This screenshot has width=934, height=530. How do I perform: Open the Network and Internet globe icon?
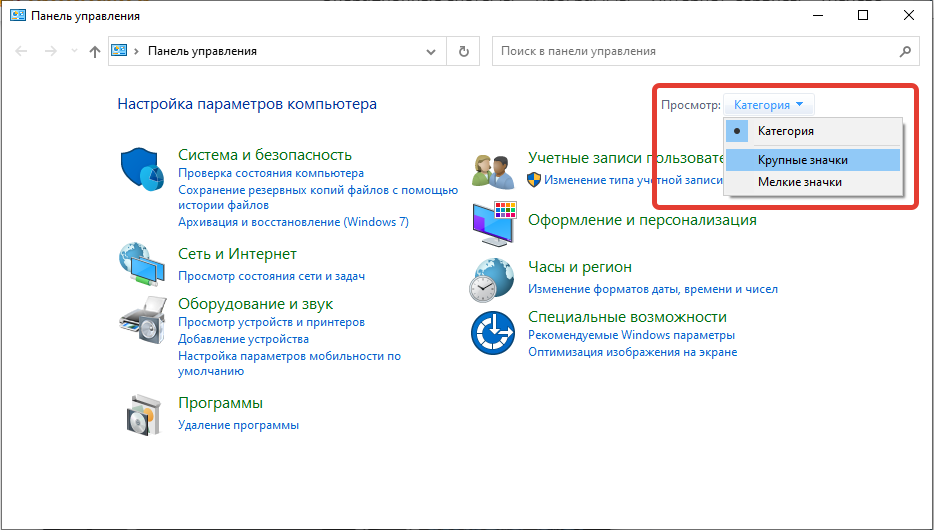[x=142, y=265]
